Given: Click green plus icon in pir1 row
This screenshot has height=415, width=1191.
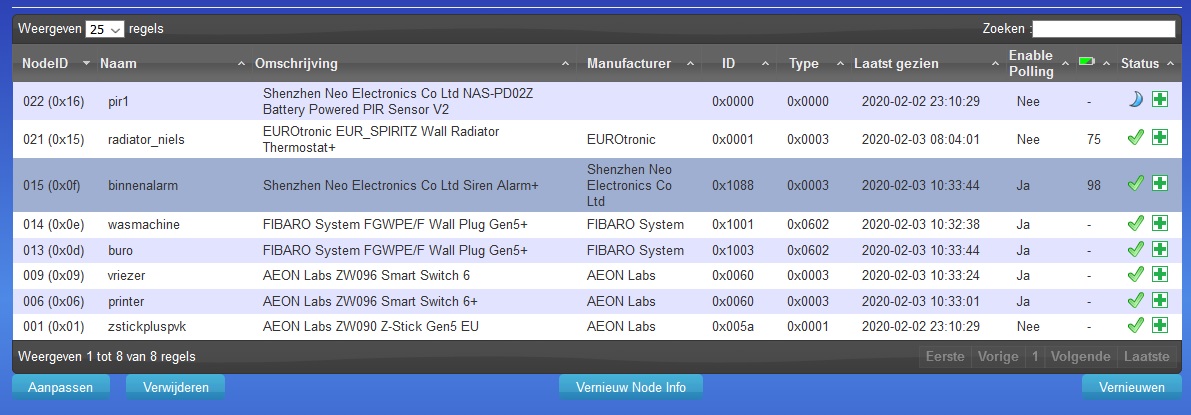Looking at the screenshot, I should [1160, 99].
